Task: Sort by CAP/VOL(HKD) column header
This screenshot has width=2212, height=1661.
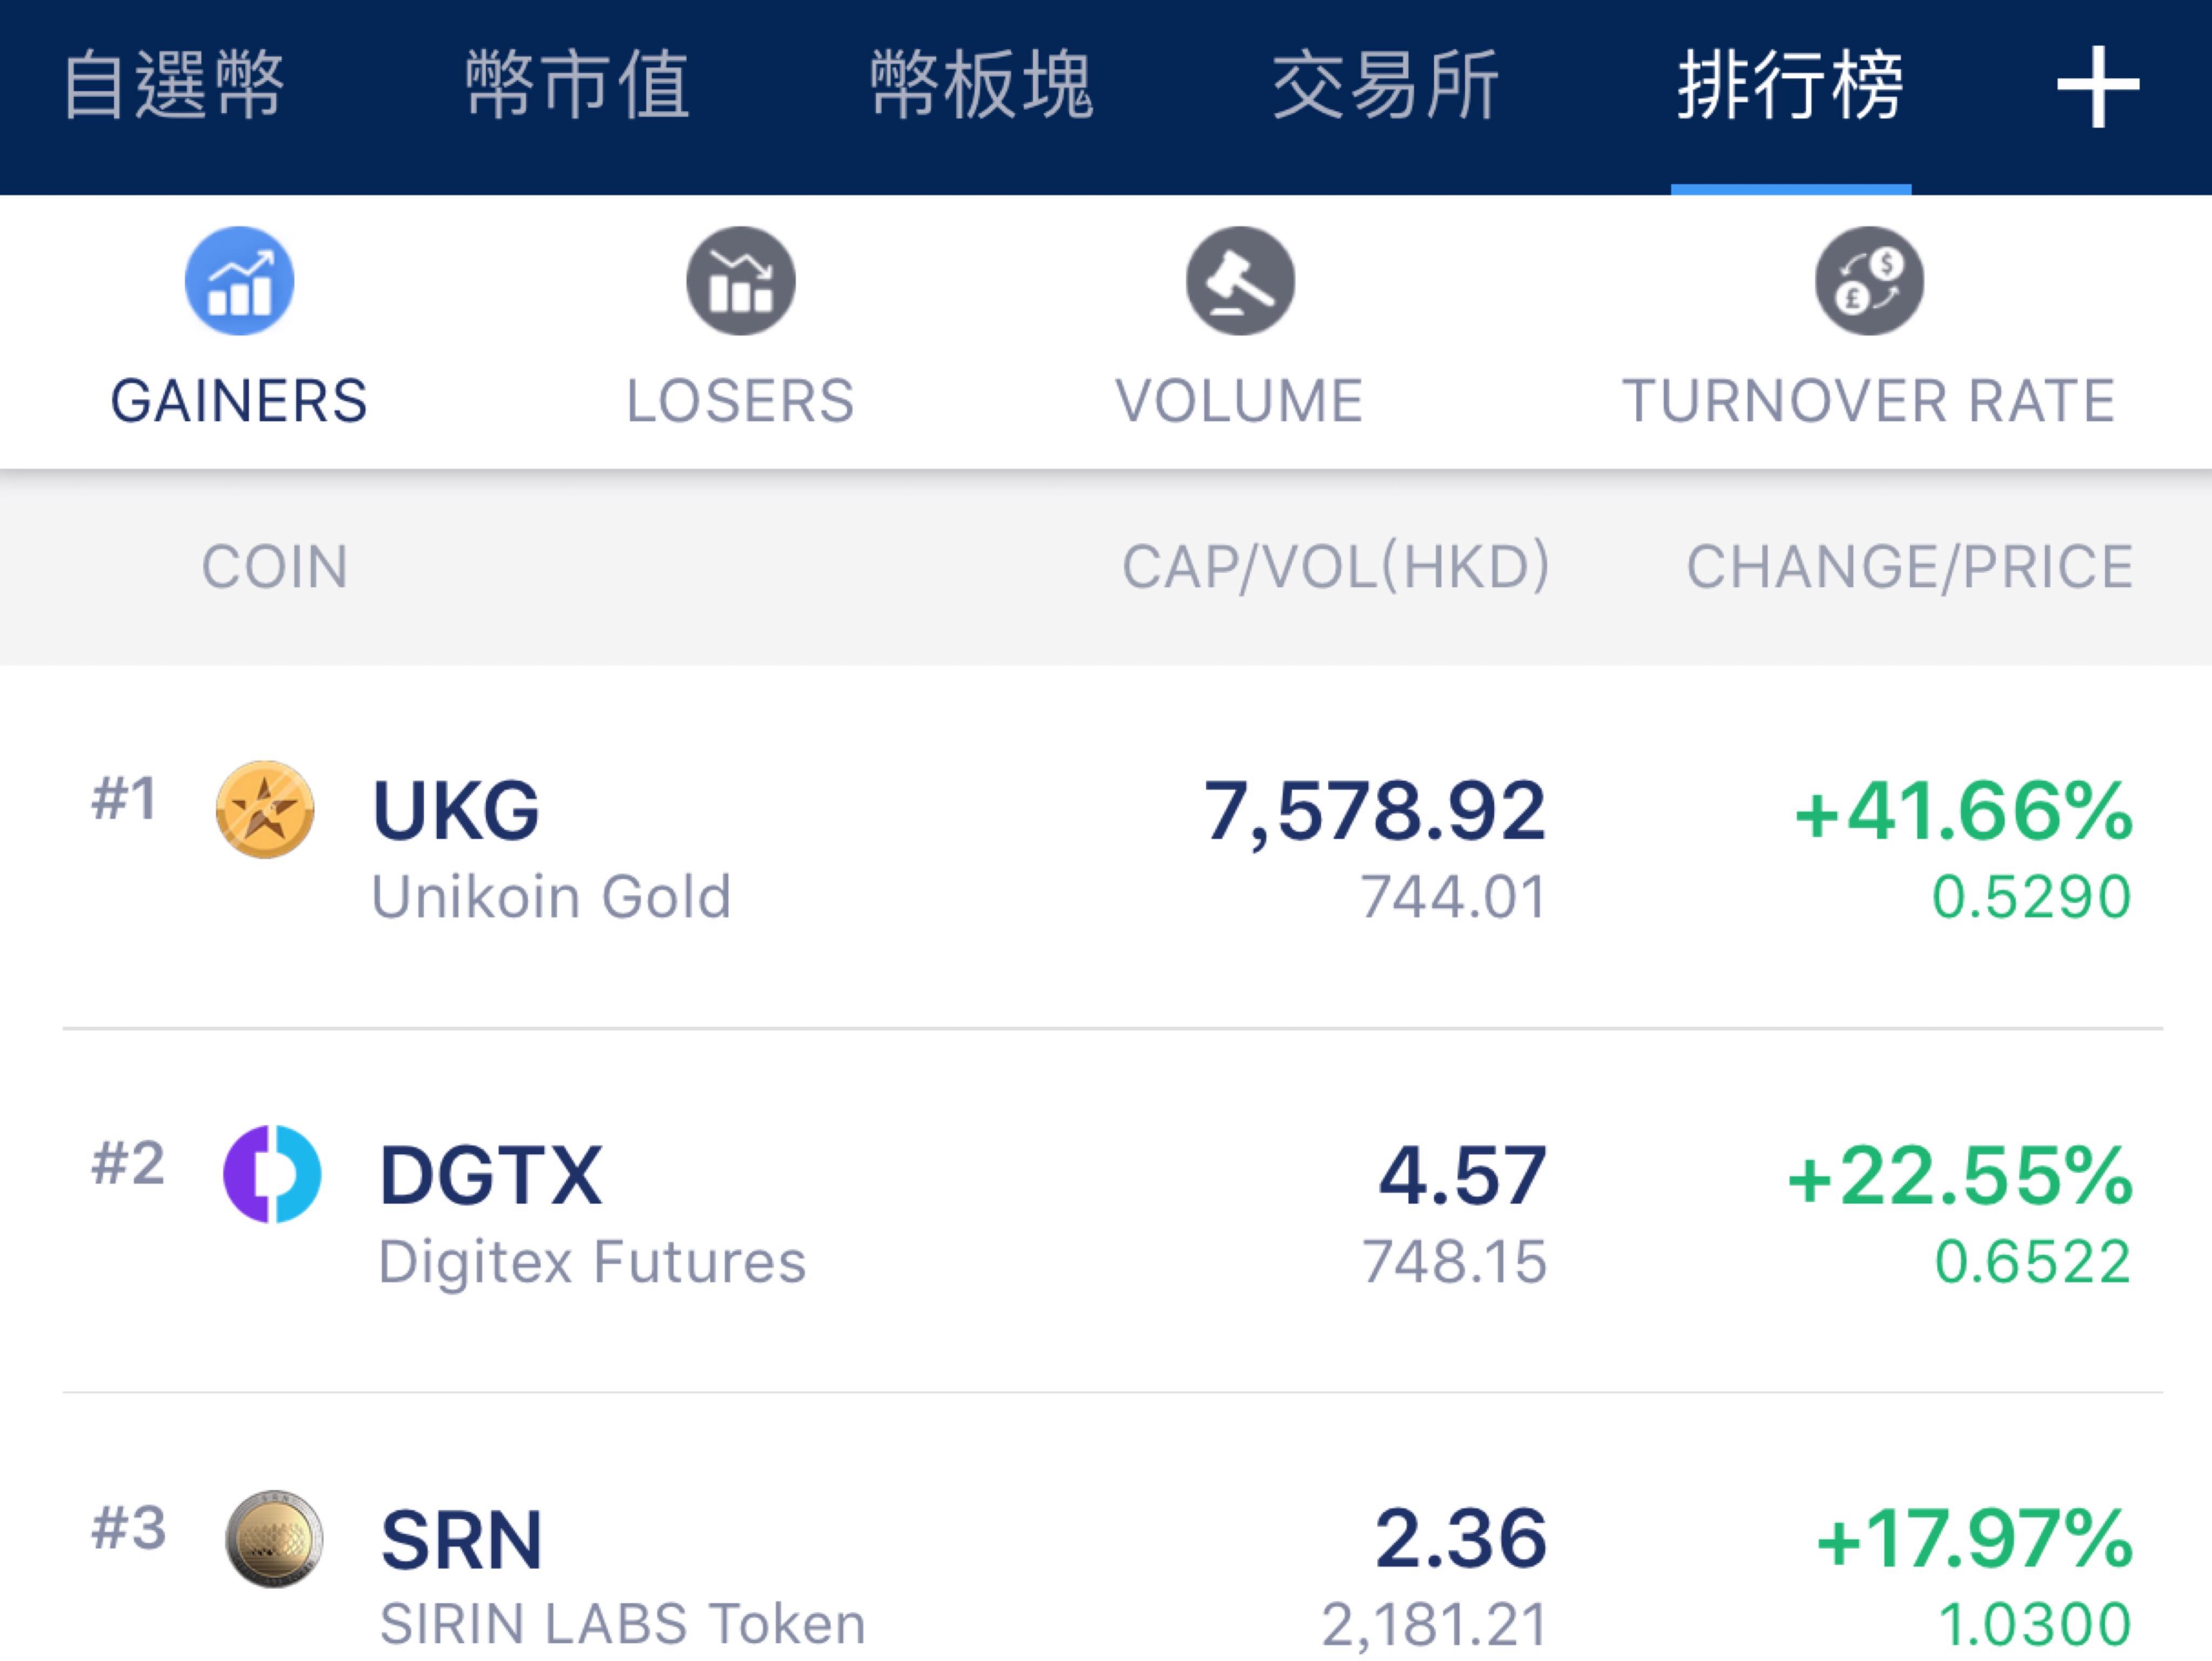Action: 1336,567
